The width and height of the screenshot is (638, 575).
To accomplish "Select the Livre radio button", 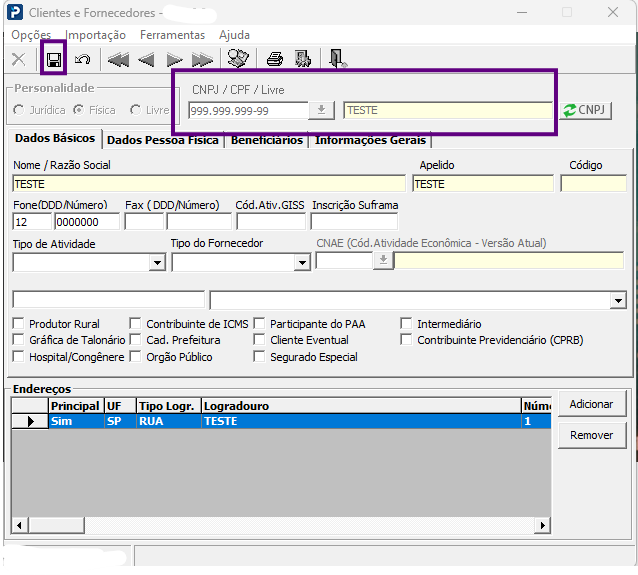I will [135, 110].
